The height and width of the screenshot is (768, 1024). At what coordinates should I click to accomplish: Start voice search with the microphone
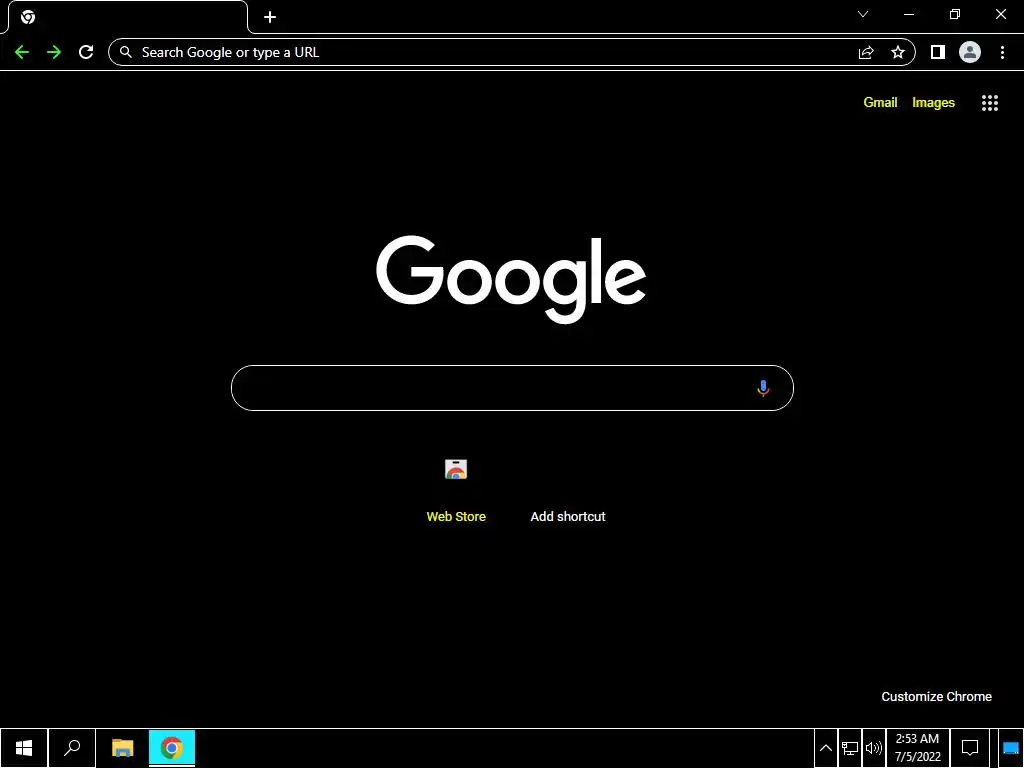point(763,388)
